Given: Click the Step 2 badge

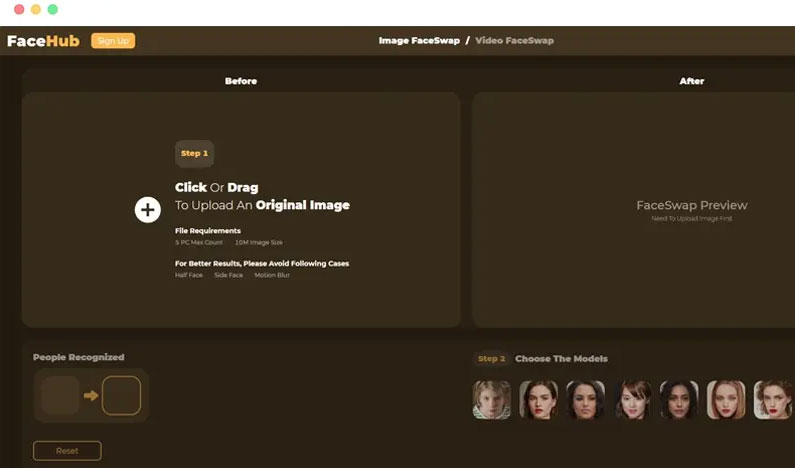Looking at the screenshot, I should pyautogui.click(x=492, y=358).
